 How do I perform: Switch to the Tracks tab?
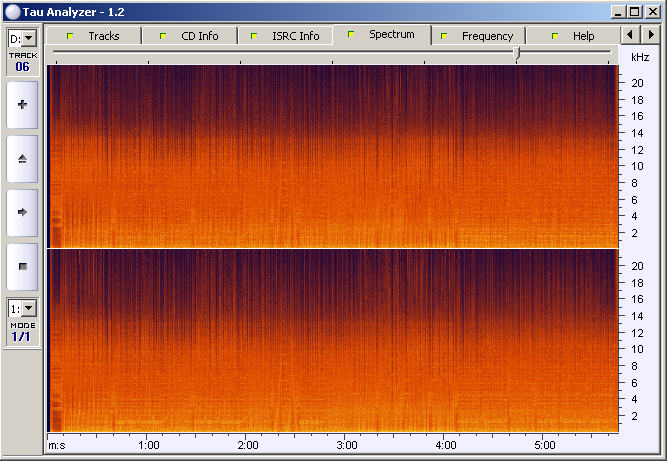[93, 36]
